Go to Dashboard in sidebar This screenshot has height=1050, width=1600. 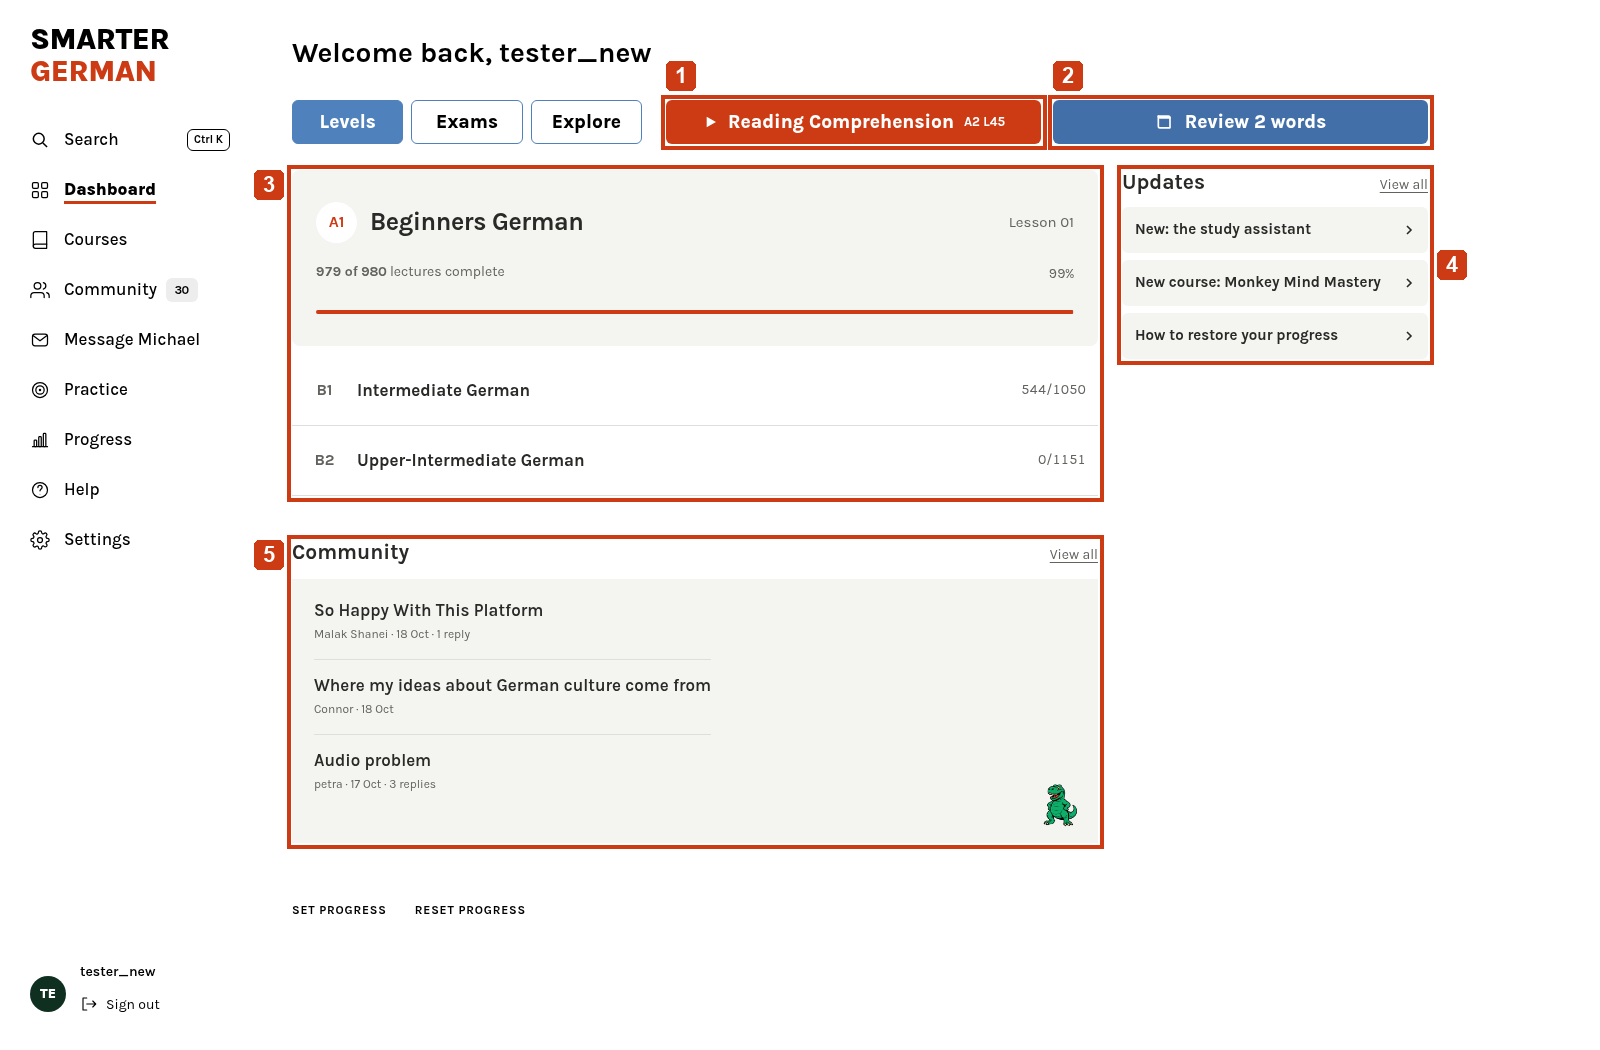pos(110,190)
